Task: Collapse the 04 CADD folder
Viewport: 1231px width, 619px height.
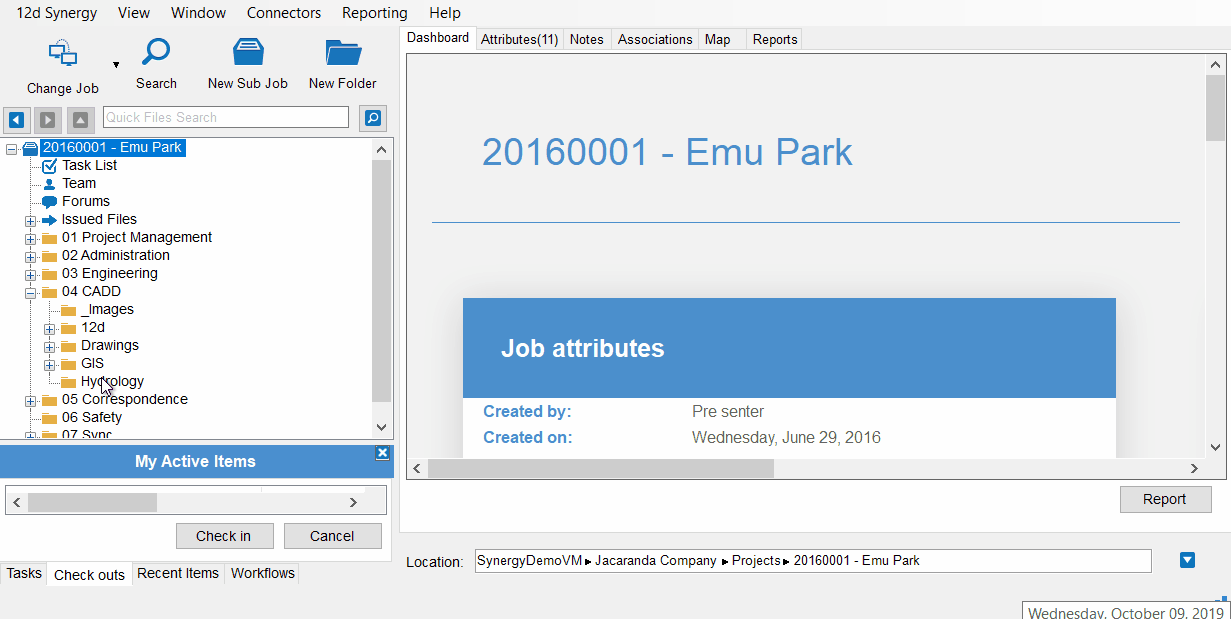Action: [x=31, y=292]
